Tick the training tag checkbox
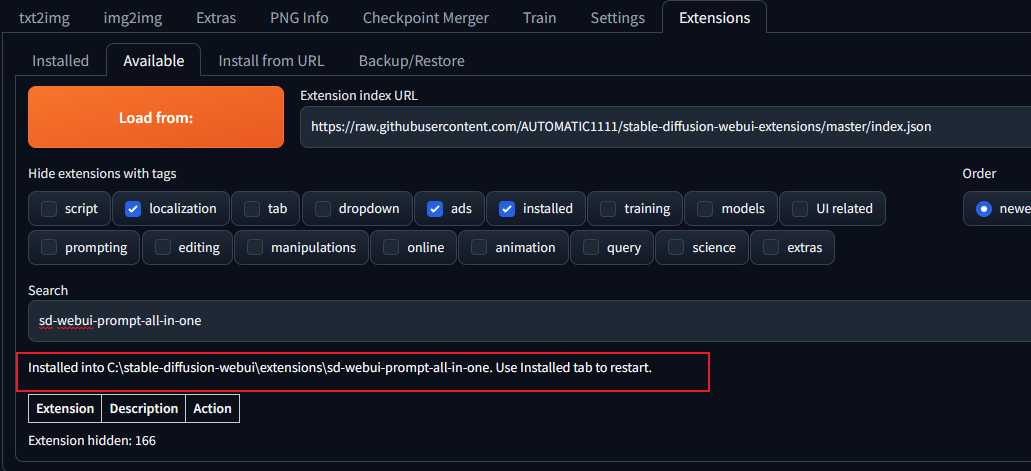This screenshot has height=471, width=1031. pos(608,209)
